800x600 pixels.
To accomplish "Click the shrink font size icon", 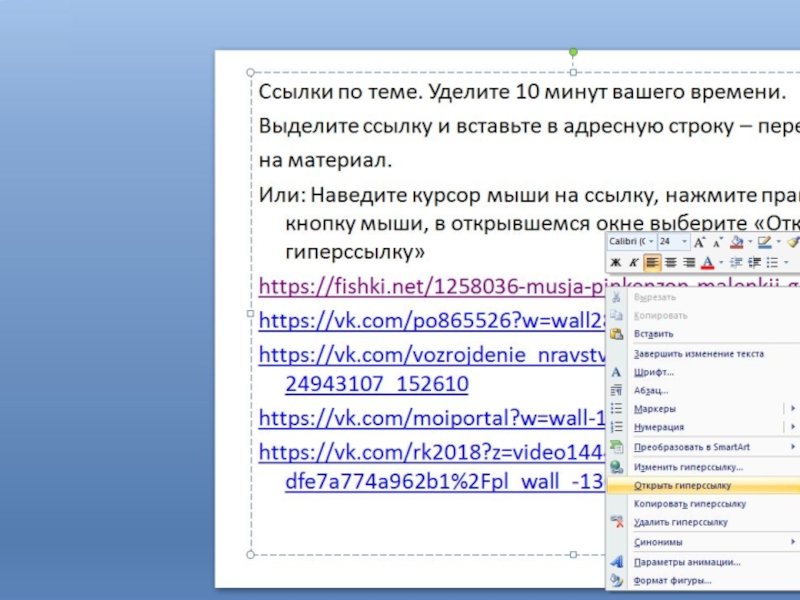I will coord(717,242).
